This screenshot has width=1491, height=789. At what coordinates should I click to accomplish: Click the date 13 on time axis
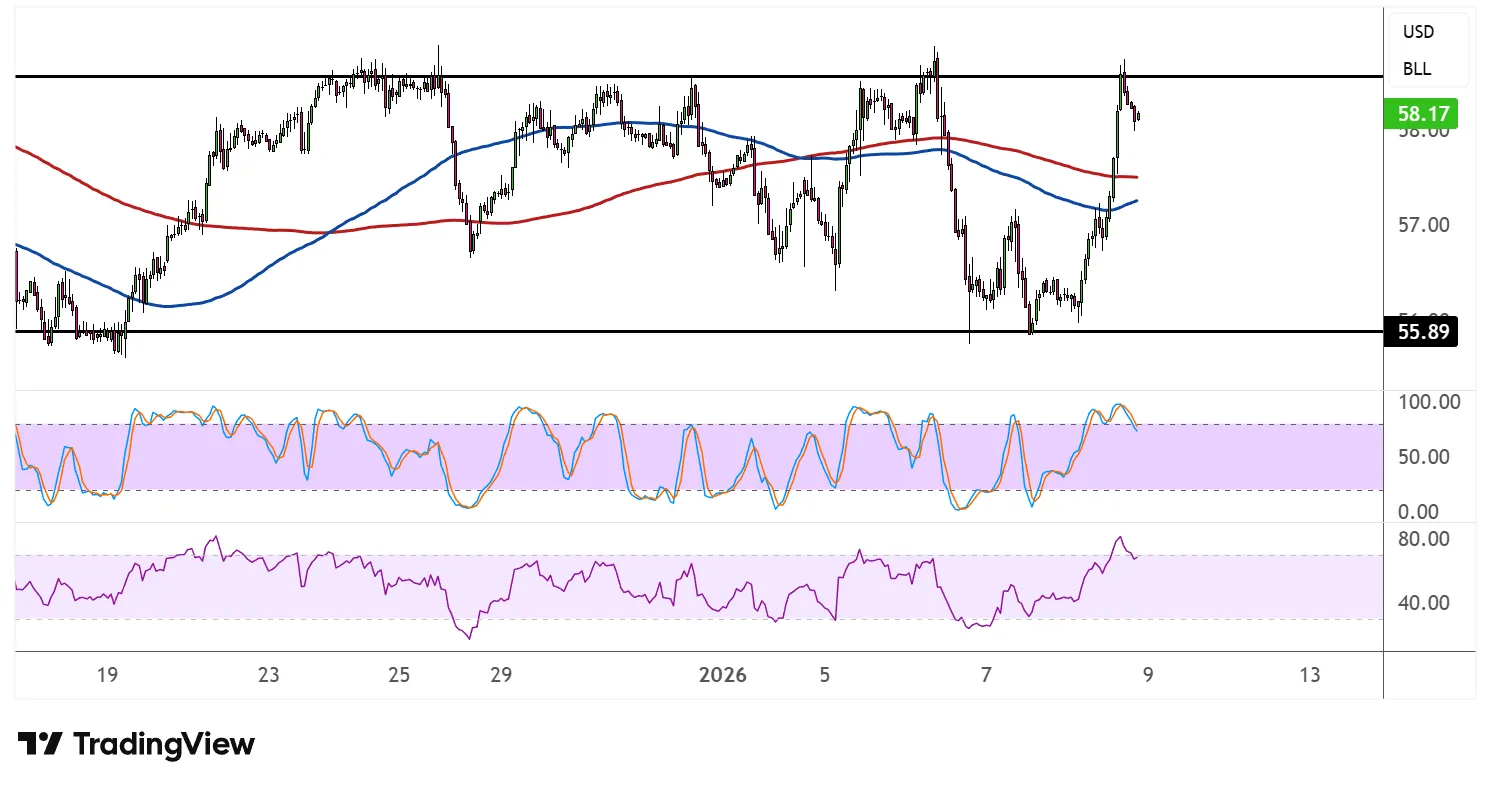point(1310,675)
